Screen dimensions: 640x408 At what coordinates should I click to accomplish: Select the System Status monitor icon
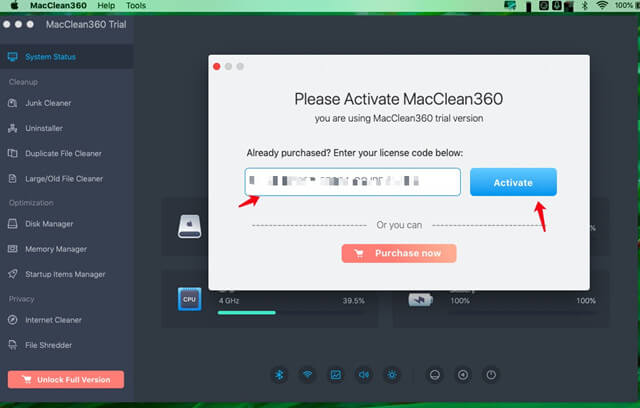13,57
